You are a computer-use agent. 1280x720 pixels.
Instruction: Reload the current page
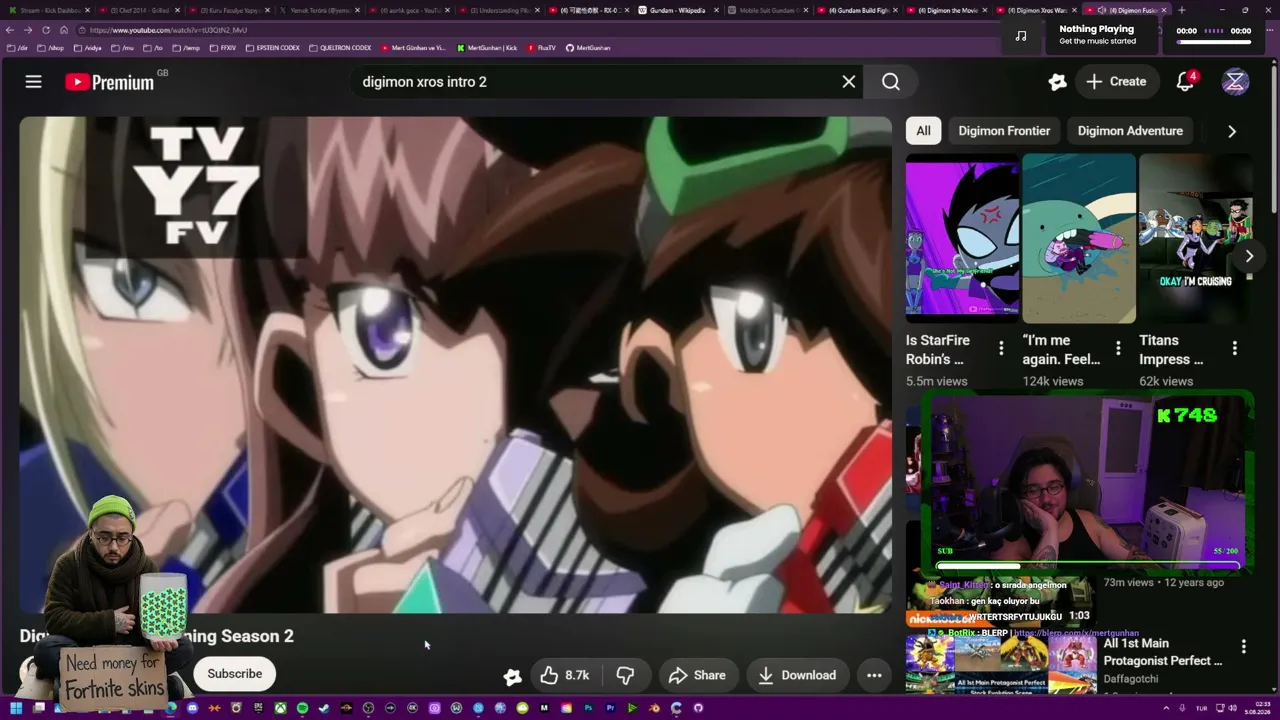[46, 30]
